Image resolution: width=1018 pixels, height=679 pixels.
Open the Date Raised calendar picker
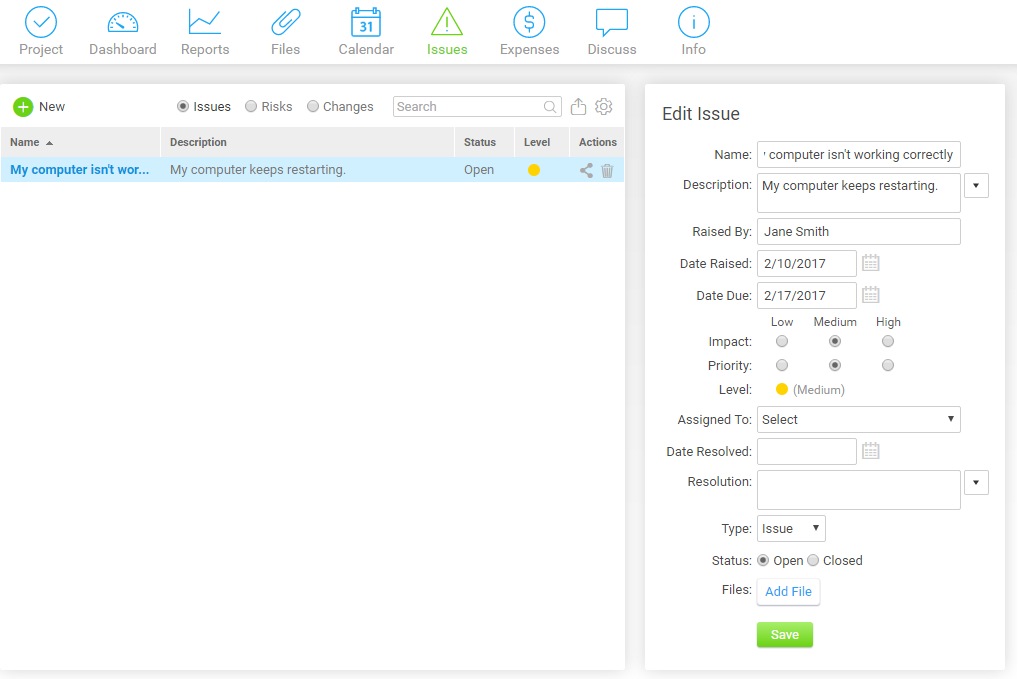[x=871, y=263]
